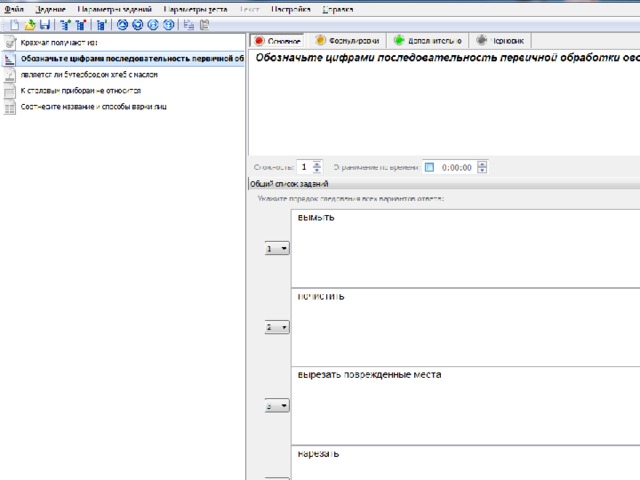Screen dimensions: 640x480
Task: Increase the task difficulty stepper value
Action: 317,164
